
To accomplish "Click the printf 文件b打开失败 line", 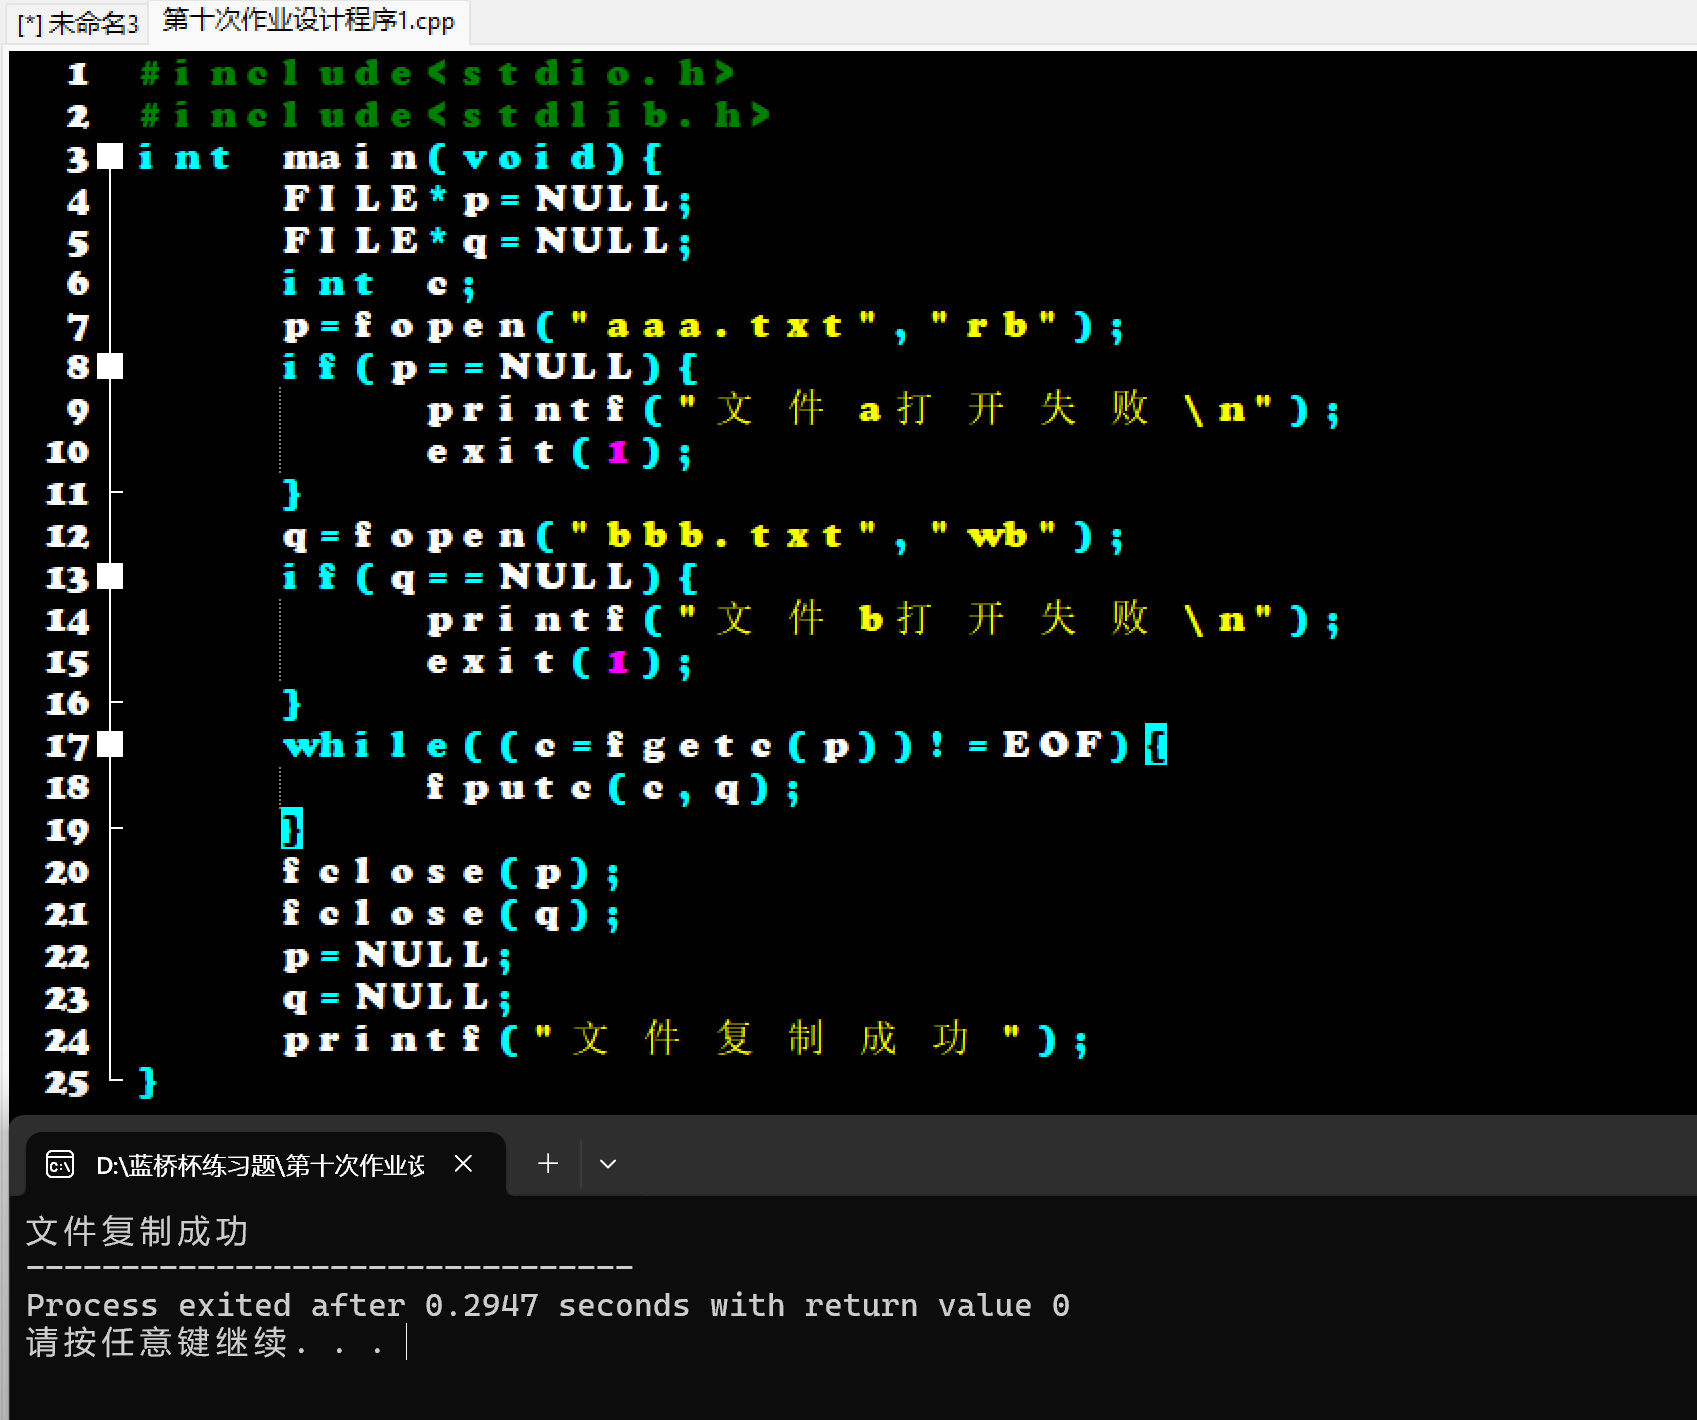I will click(883, 620).
